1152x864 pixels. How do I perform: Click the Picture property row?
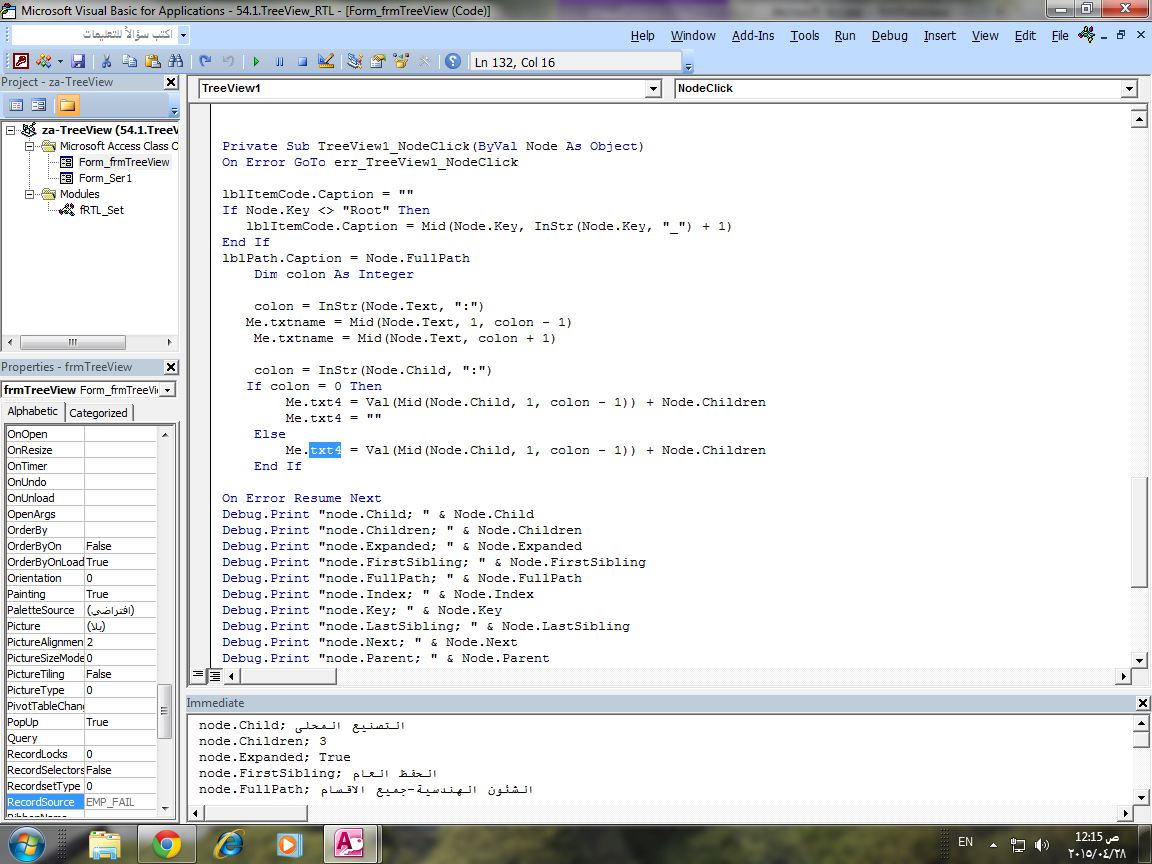[x=81, y=626]
